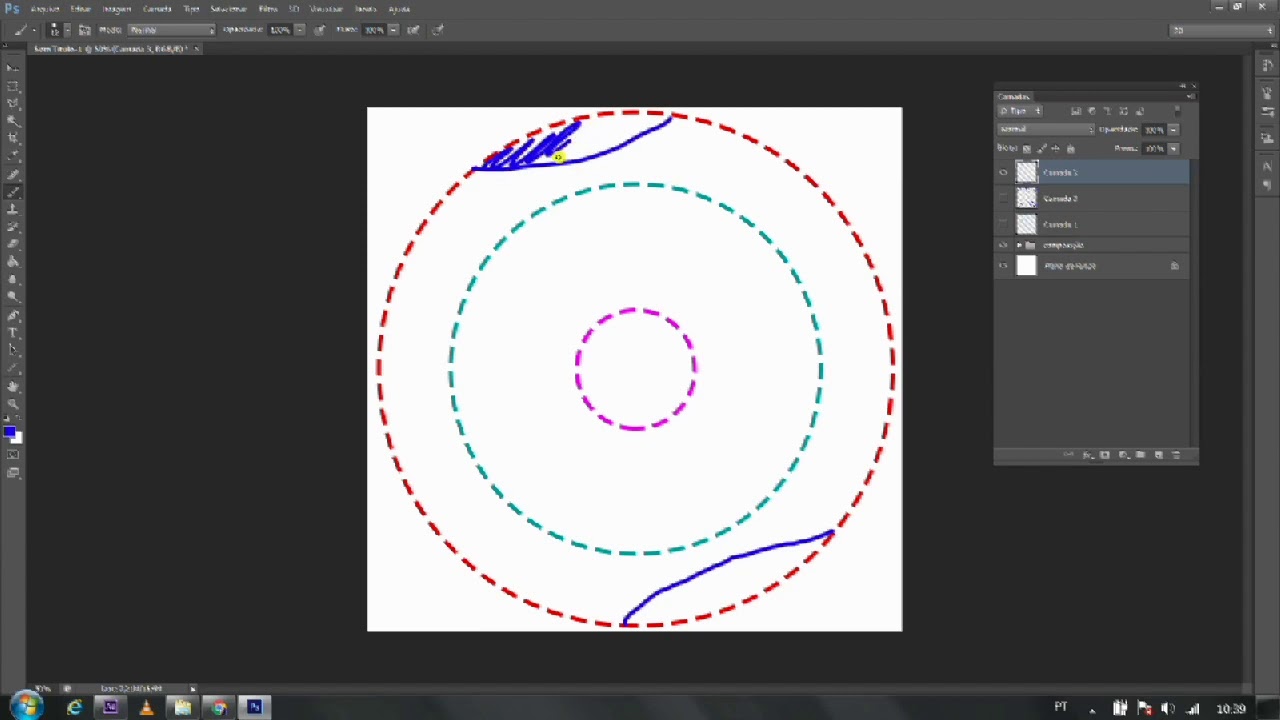
Task: Toggle lock image pixels in layers panel
Action: (1041, 149)
